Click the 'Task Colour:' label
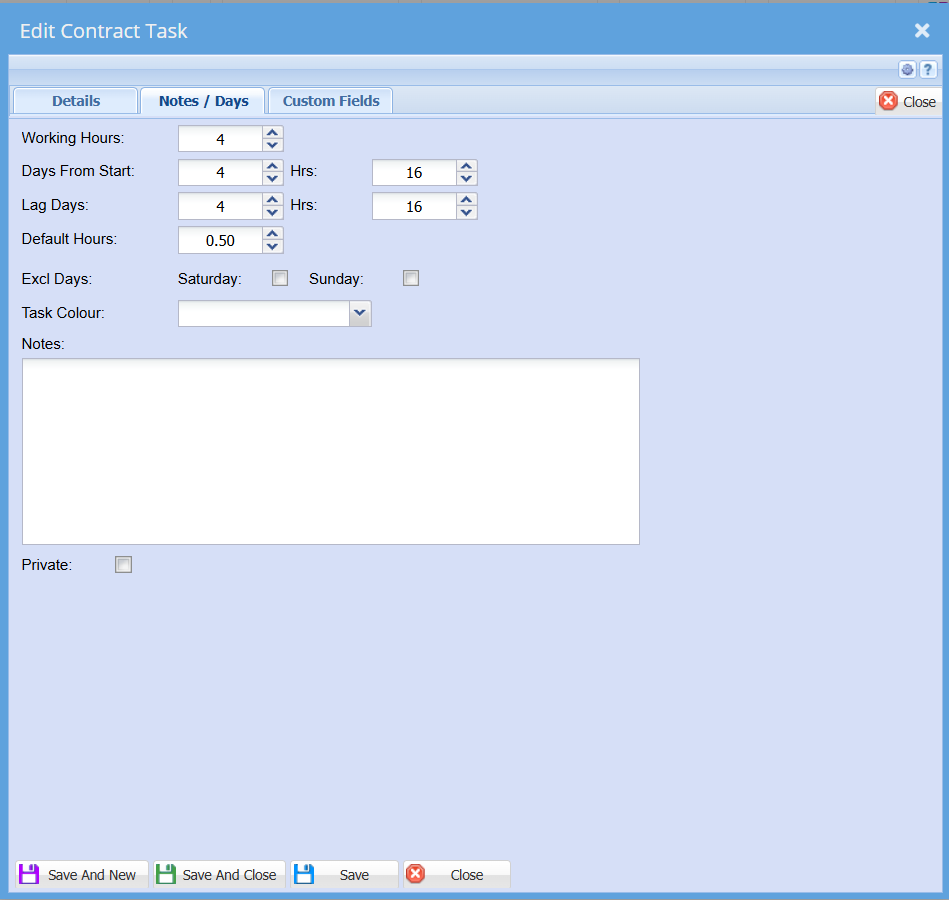This screenshot has height=900, width=949. pos(63,313)
